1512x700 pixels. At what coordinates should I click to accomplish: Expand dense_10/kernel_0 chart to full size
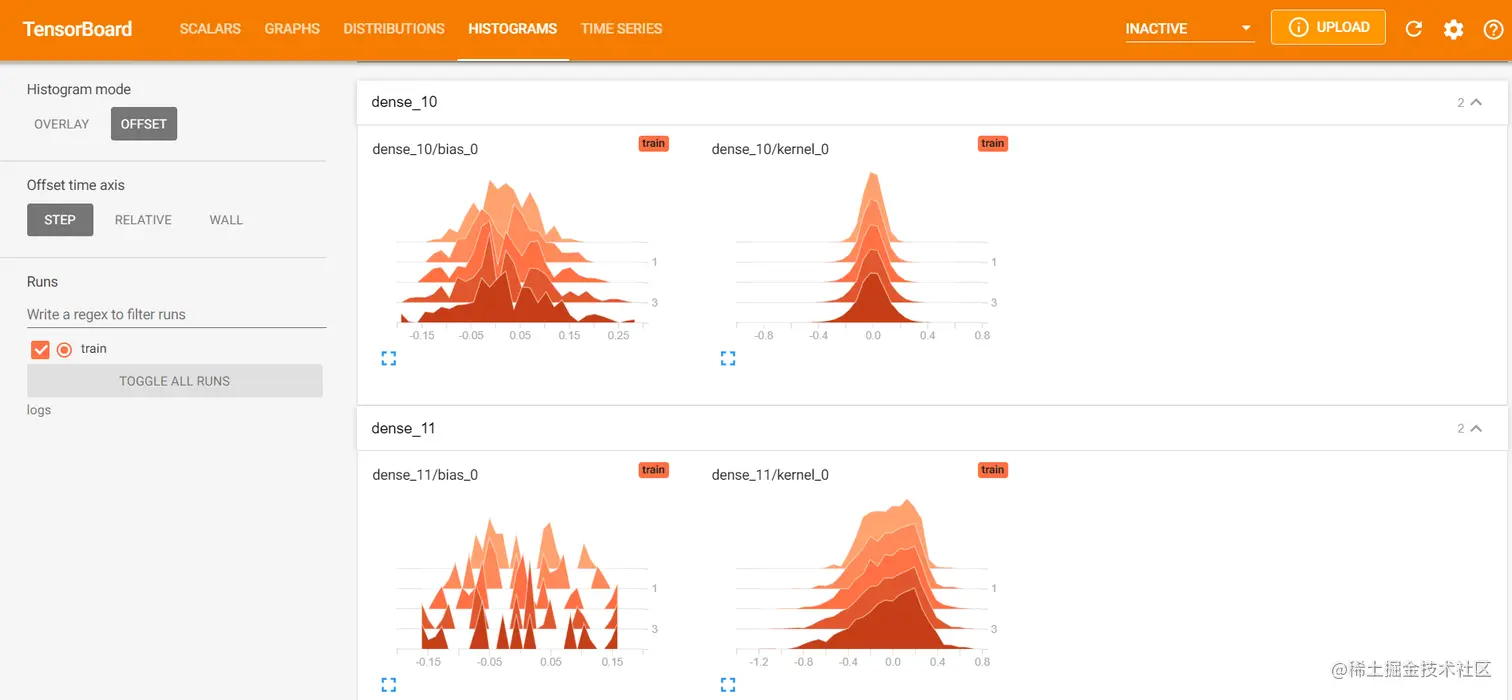click(727, 357)
